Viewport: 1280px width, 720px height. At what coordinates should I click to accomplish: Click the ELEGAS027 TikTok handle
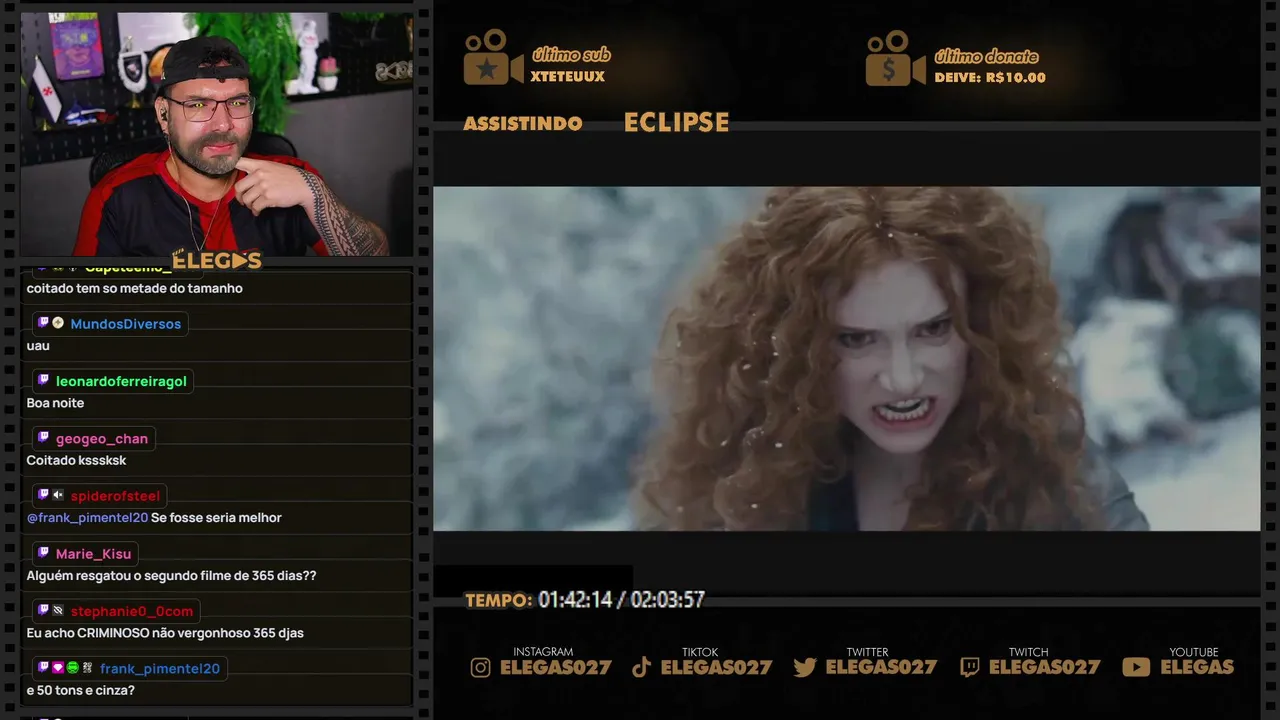tap(717, 667)
